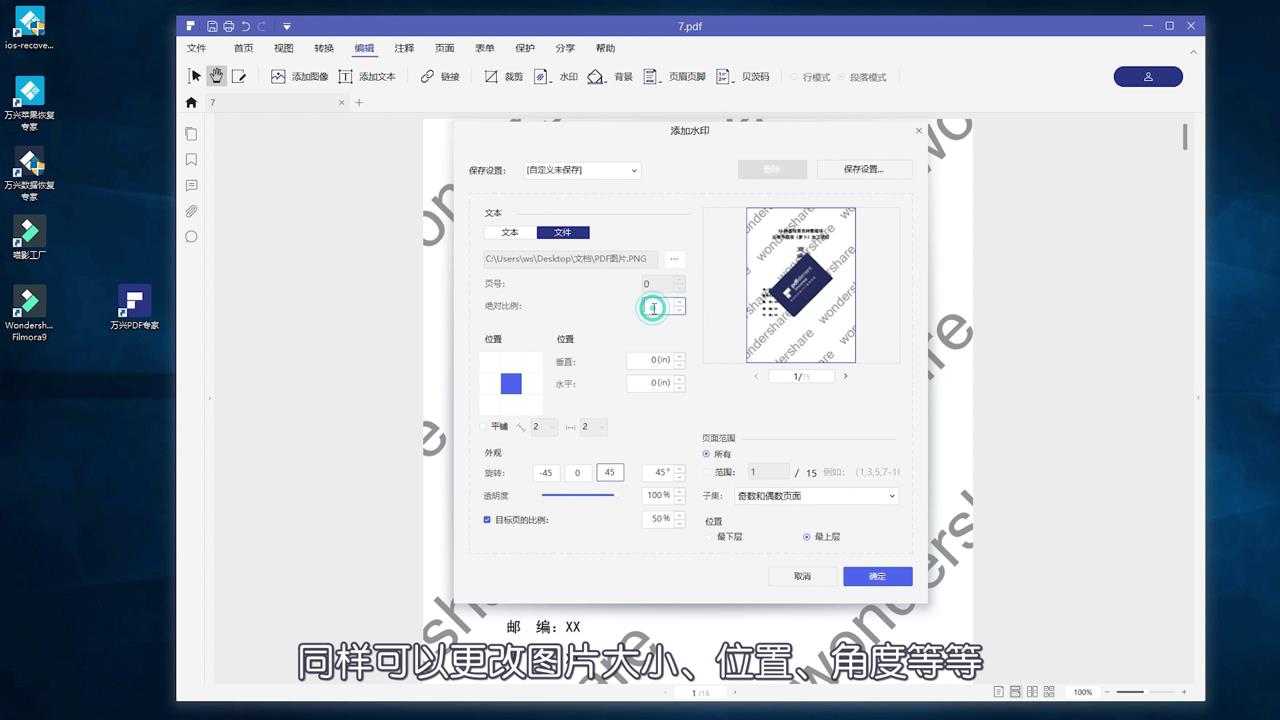Select the 文本 watermark source tab
This screenshot has width=1280, height=720.
tap(510, 232)
